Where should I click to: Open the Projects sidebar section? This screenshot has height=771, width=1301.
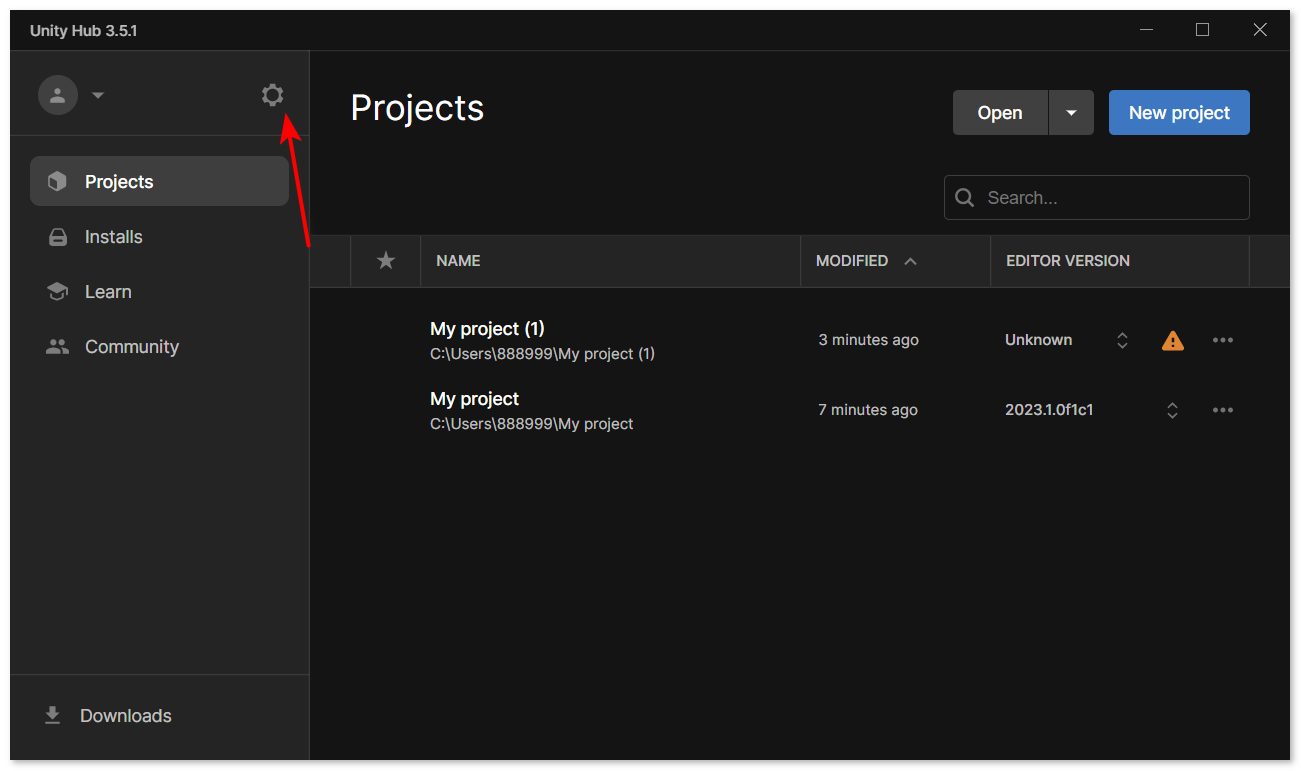(159, 181)
